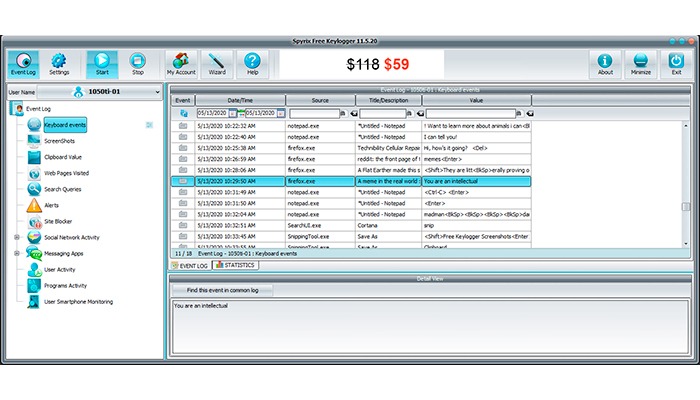Image resolution: width=700 pixels, height=400 pixels.
Task: Launch the Wizard tool
Action: pos(217,64)
